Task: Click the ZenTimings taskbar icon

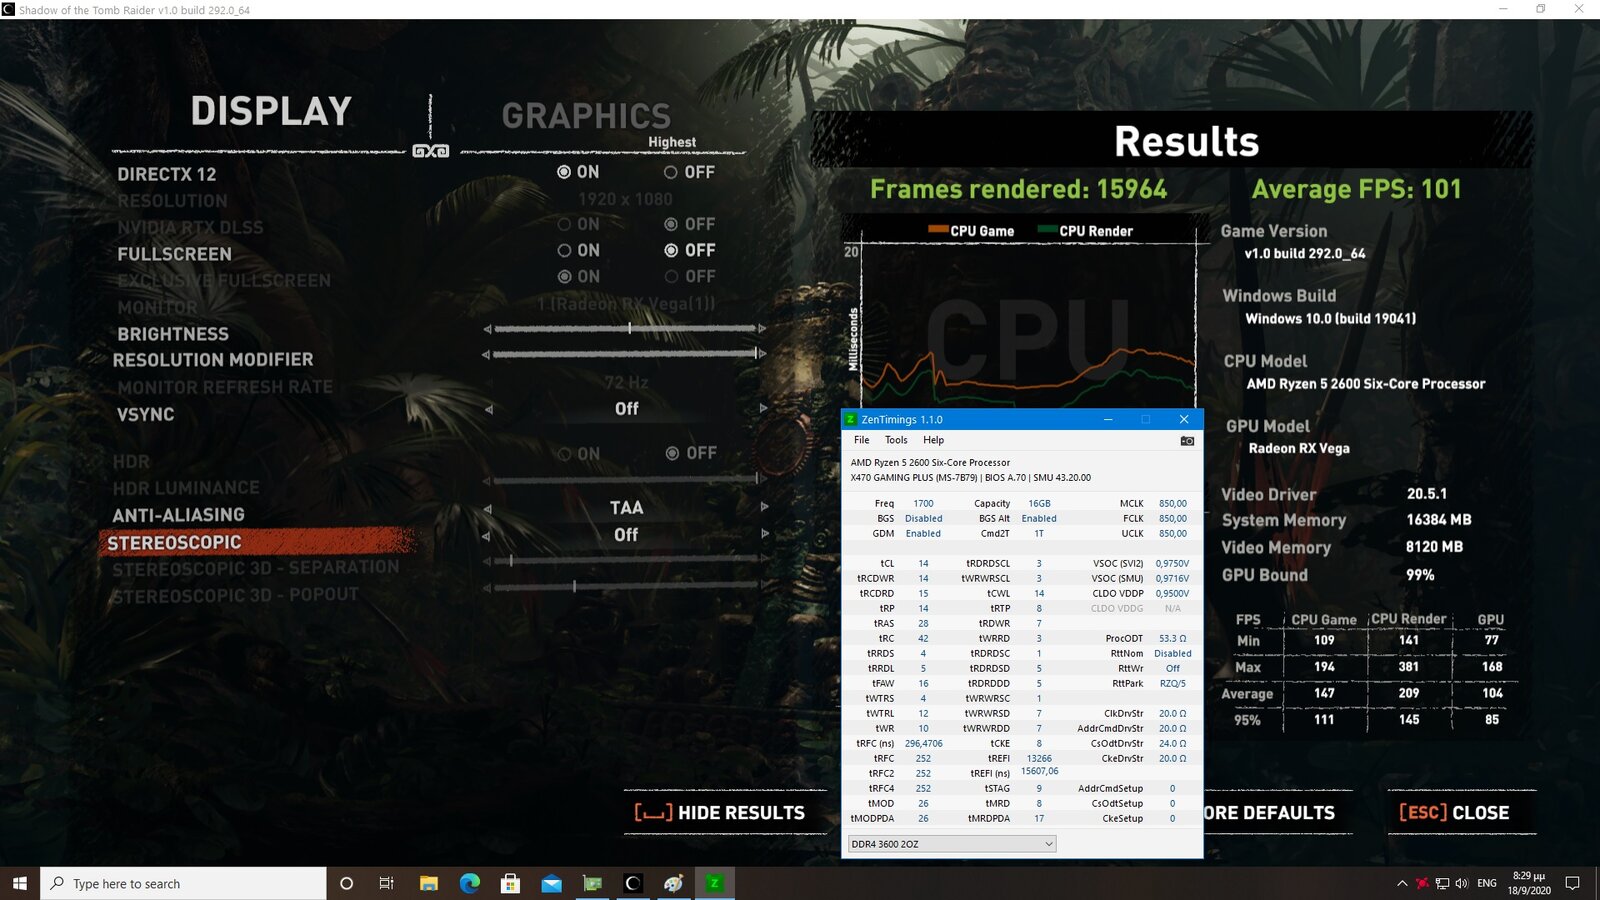Action: (x=714, y=883)
